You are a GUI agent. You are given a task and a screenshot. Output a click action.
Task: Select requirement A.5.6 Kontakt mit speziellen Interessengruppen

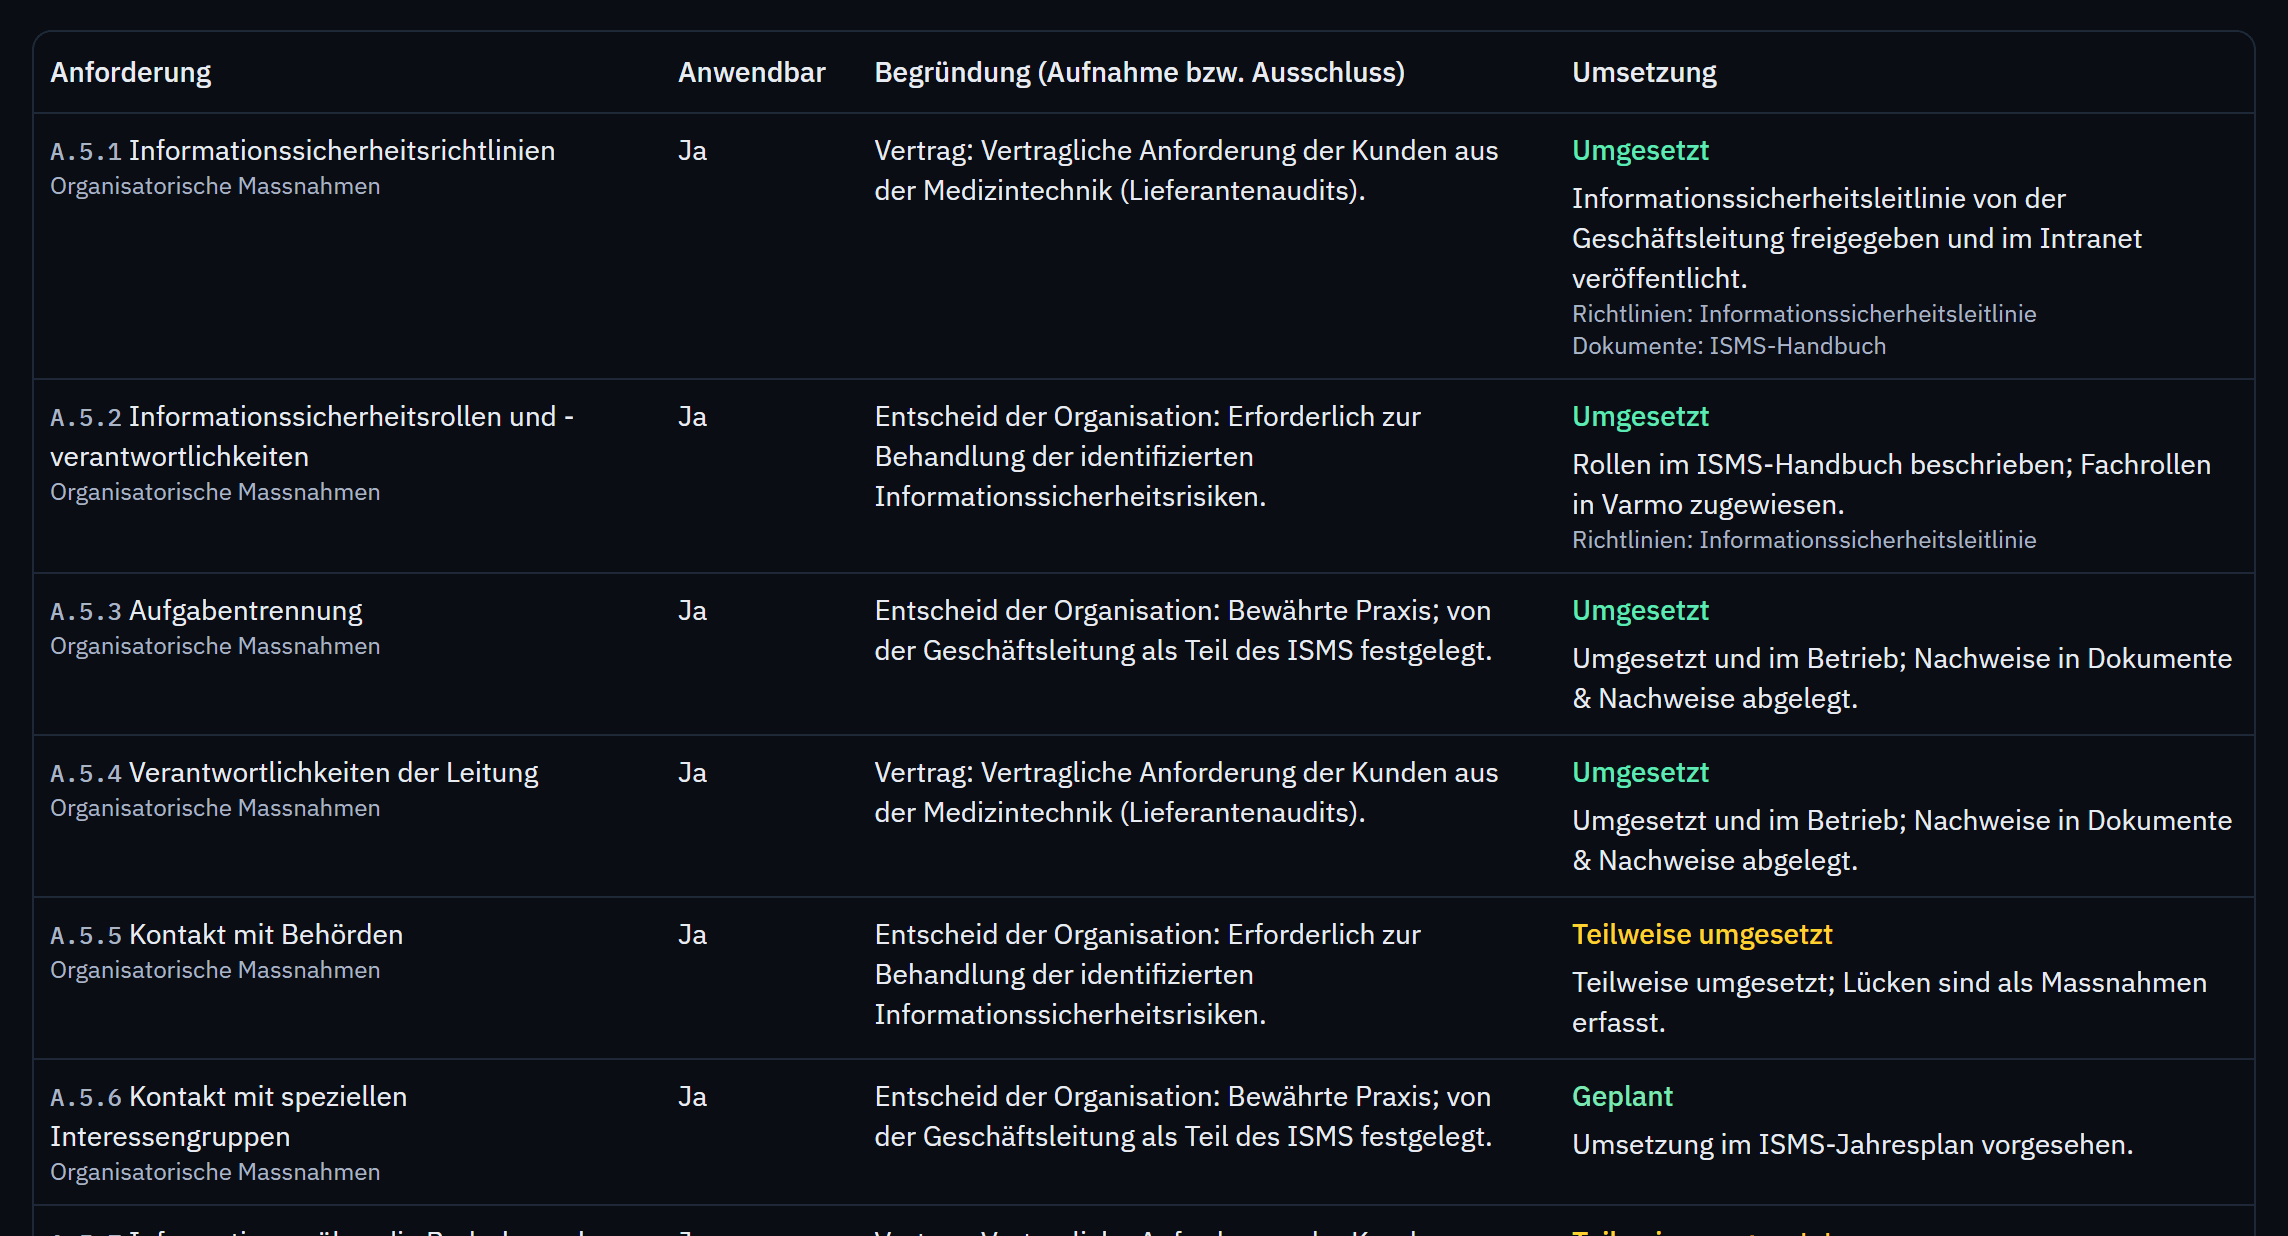pos(228,1117)
